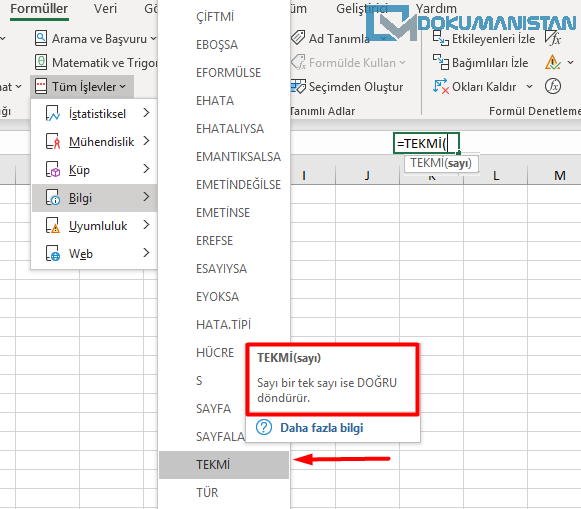Click the Ad Tanımla tag icon
Image resolution: width=581 pixels, height=509 pixels.
pos(298,38)
